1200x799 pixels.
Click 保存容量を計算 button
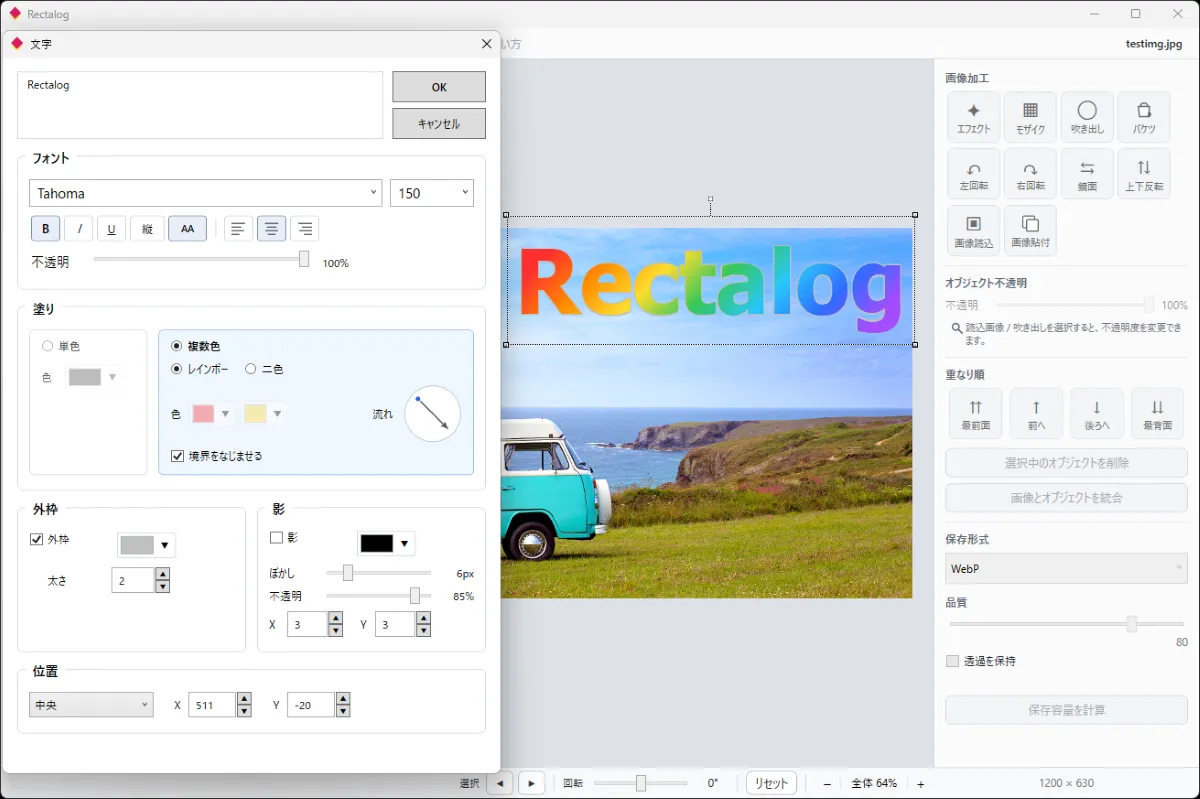point(1066,710)
